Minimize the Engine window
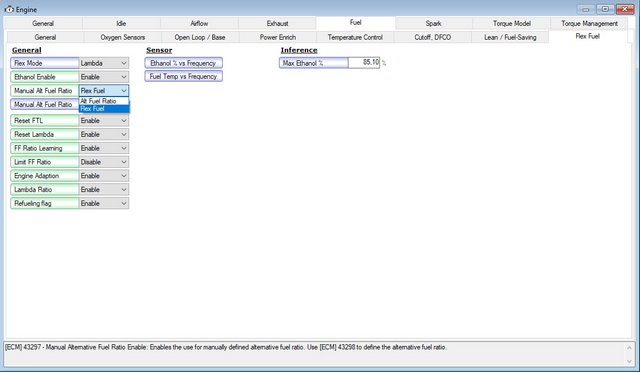640x373 pixels. pos(586,9)
